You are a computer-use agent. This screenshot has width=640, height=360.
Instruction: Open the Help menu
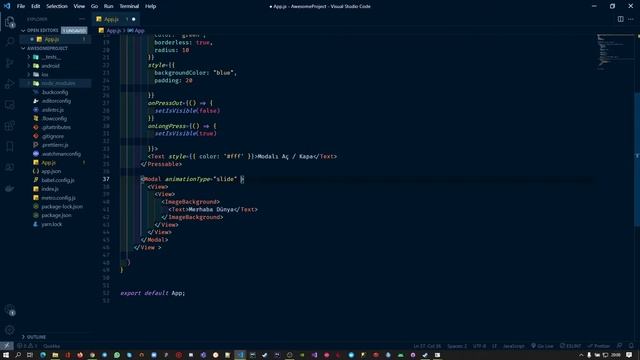151,6
